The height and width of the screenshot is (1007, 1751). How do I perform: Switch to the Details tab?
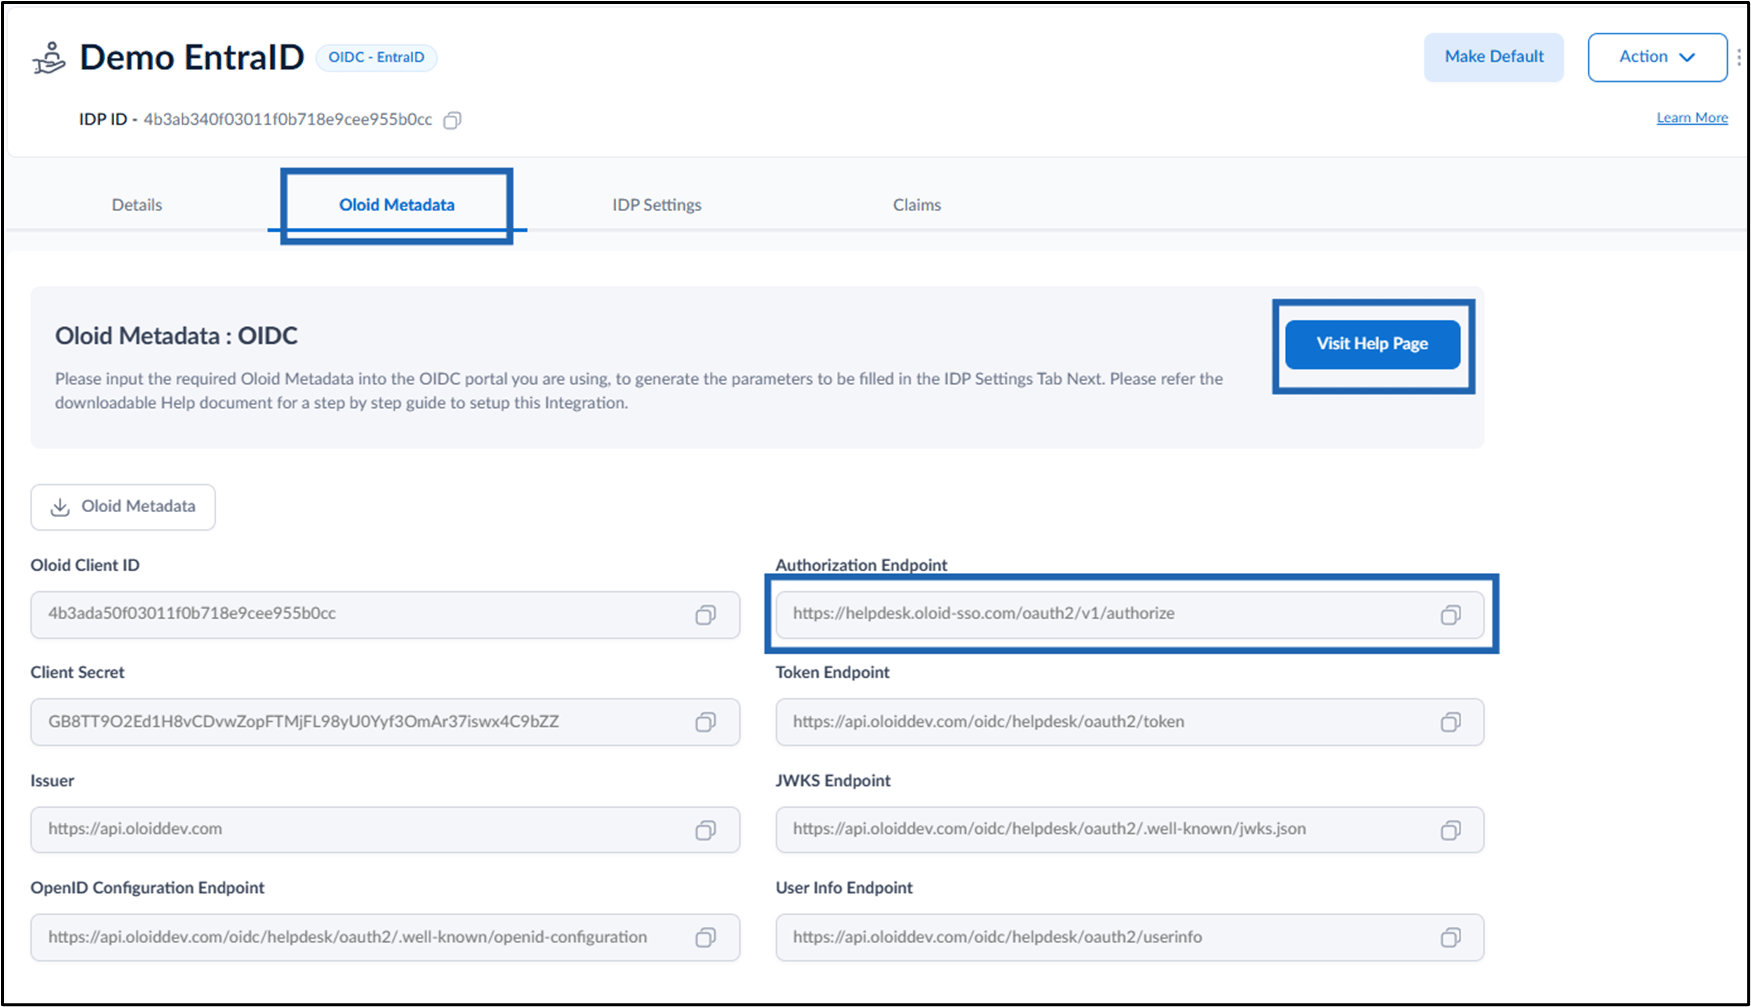point(137,205)
